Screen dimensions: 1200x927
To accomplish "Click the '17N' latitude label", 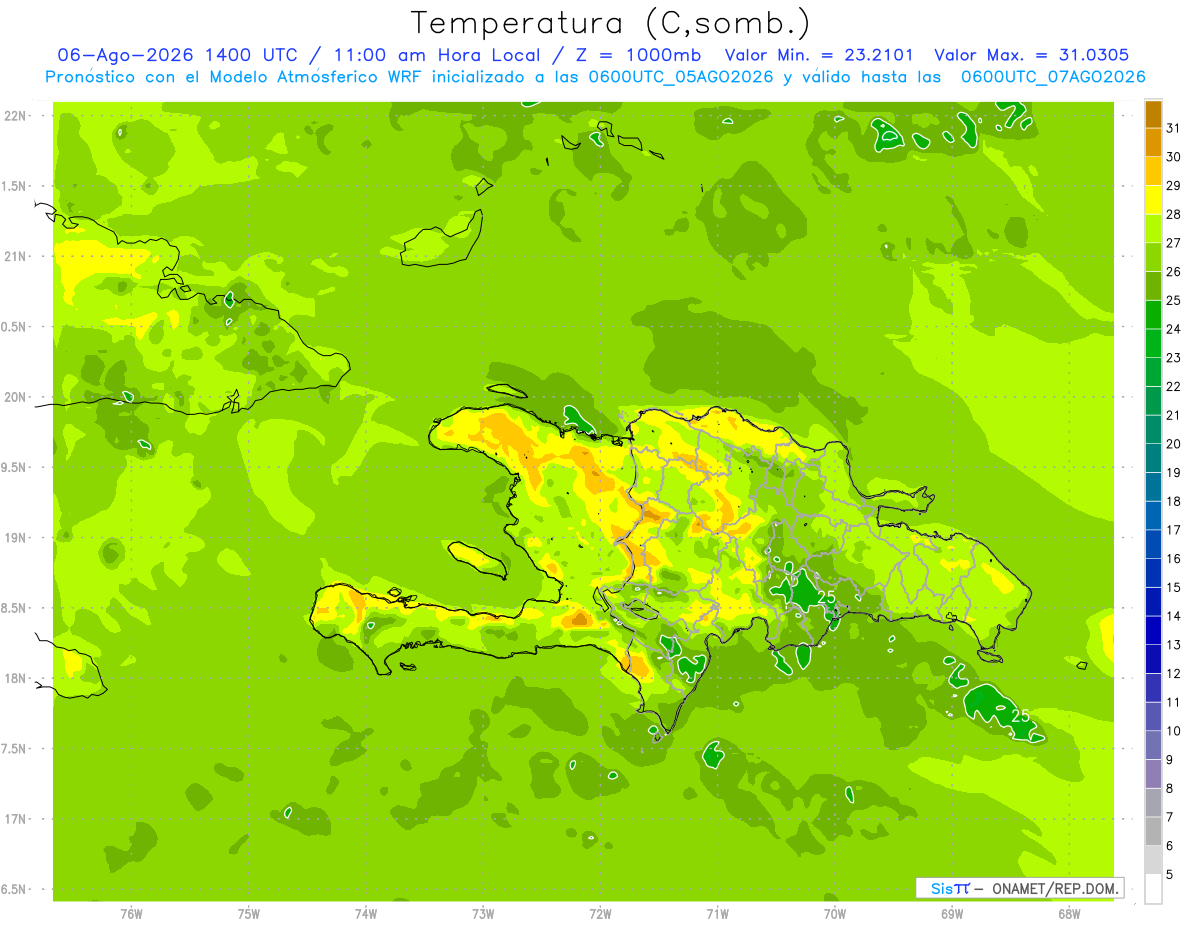I will (x=17, y=819).
